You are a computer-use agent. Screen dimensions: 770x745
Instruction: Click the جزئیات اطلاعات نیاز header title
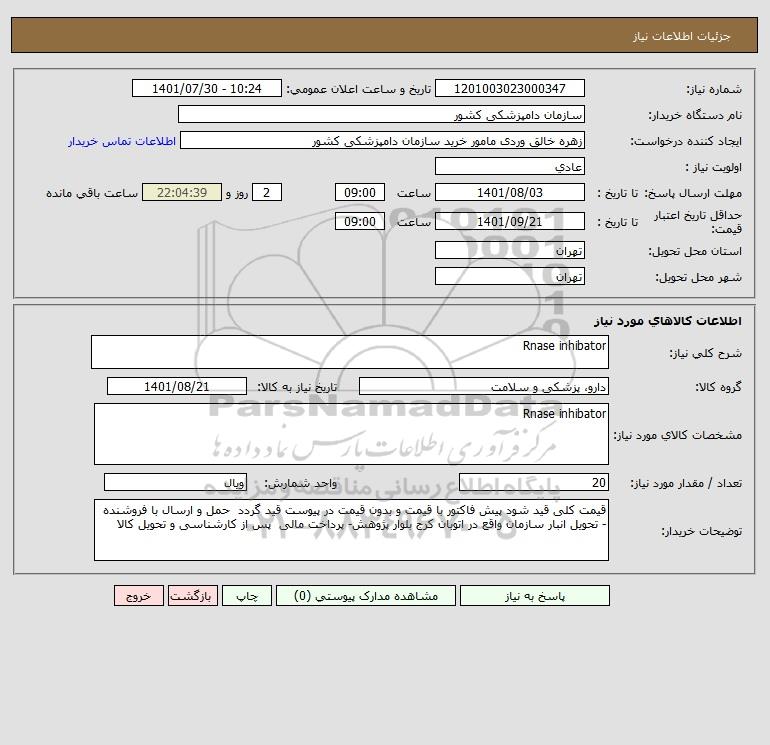[x=682, y=36]
